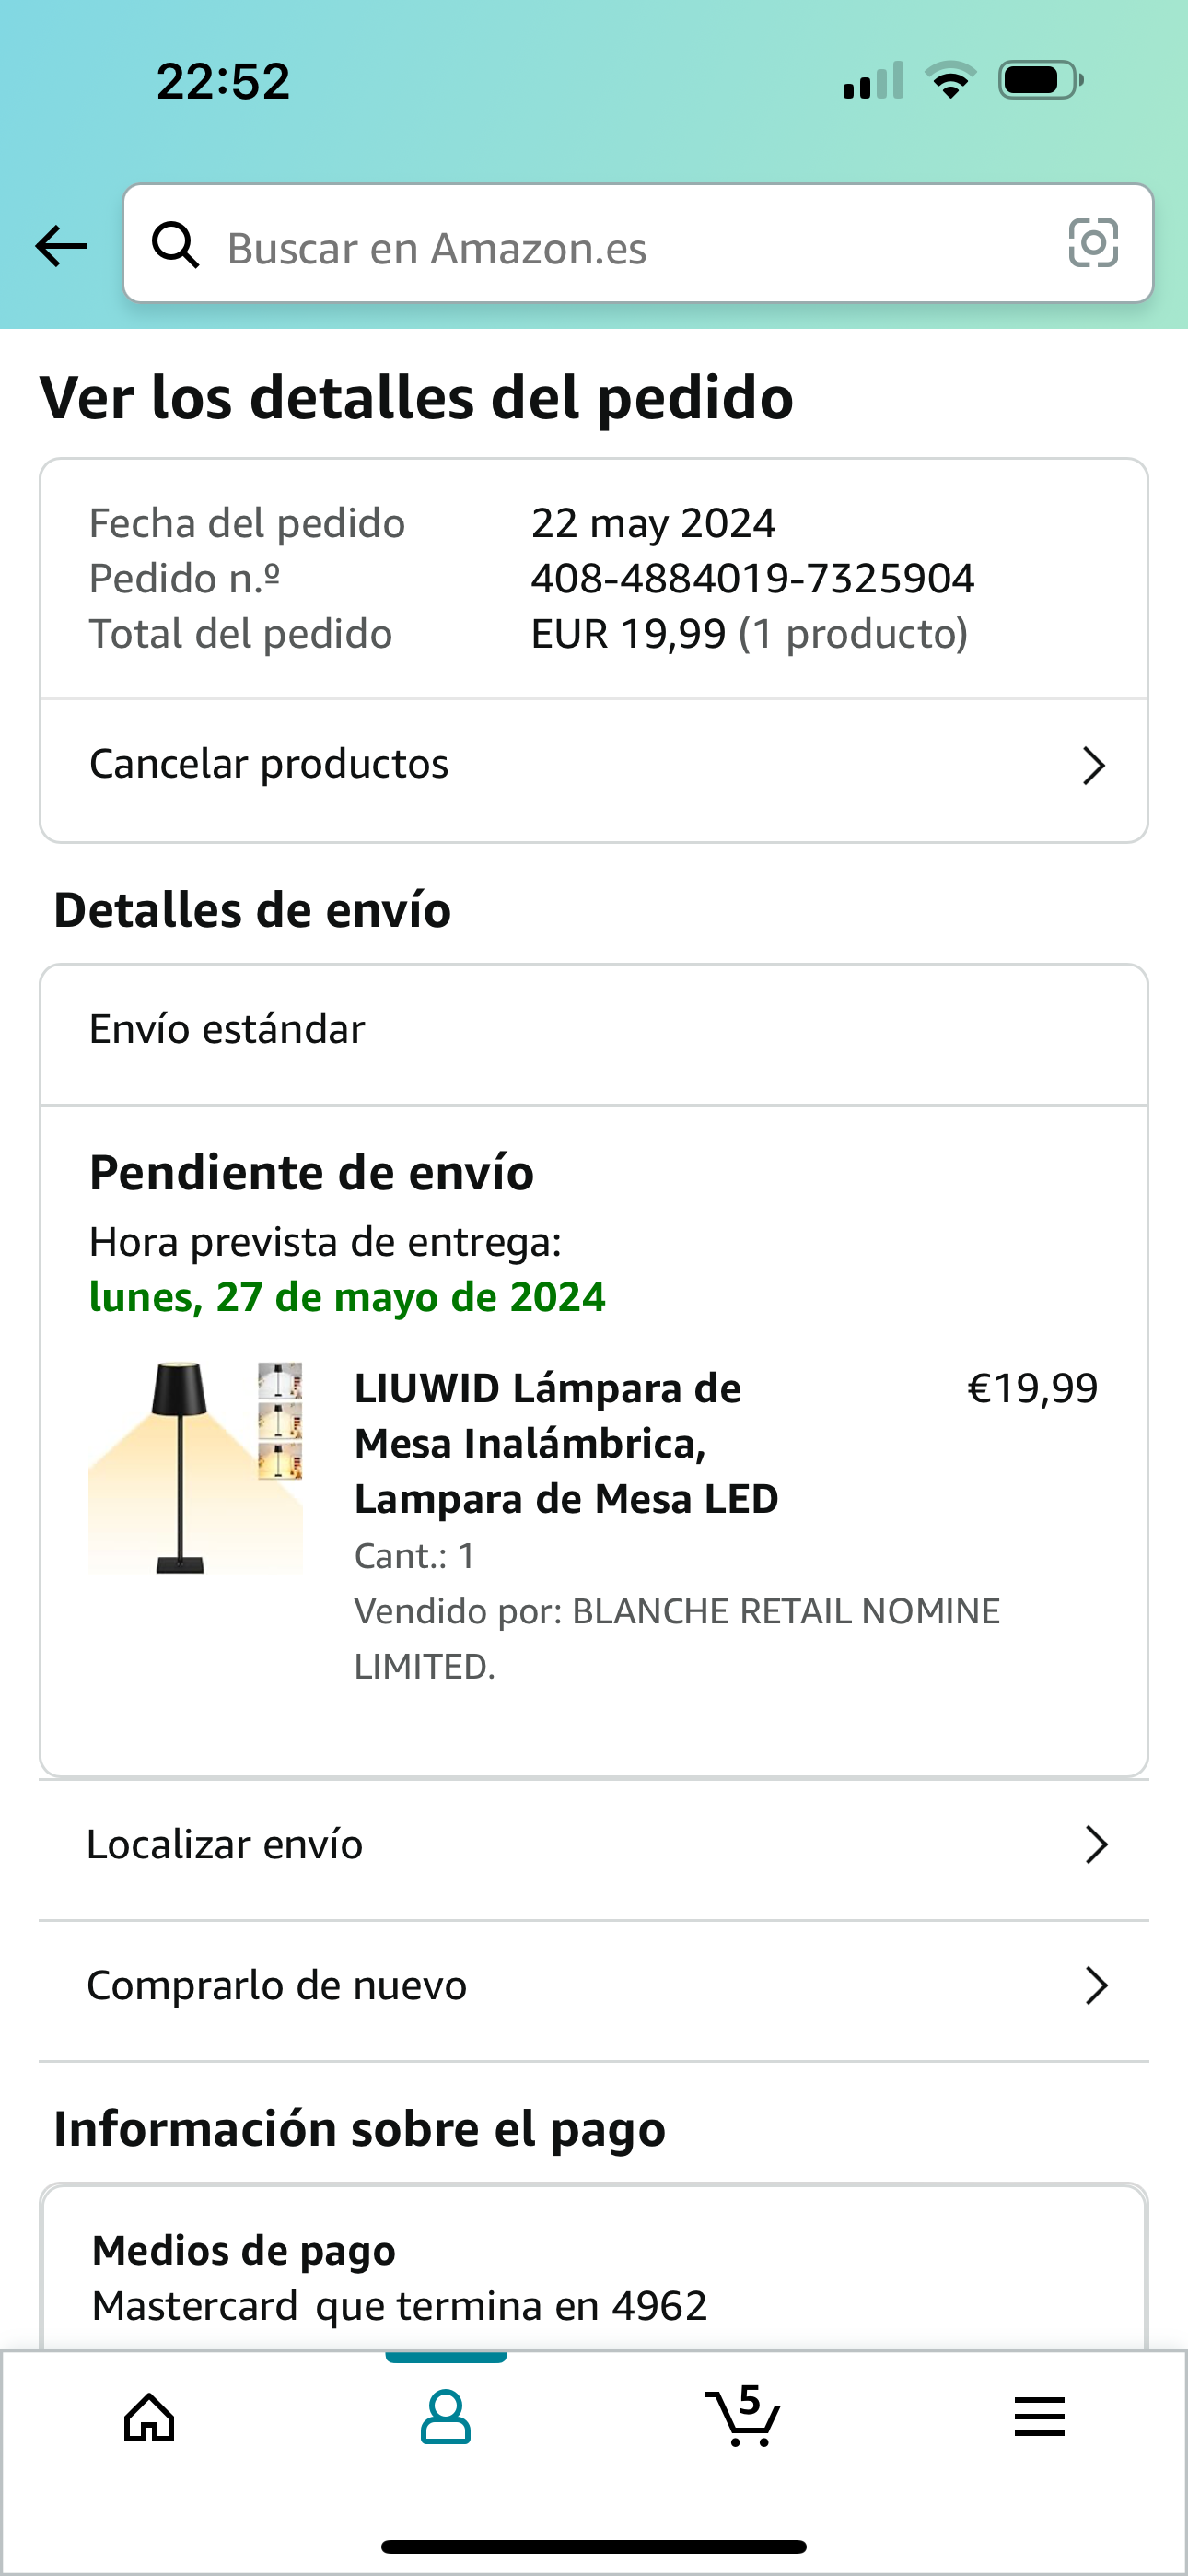
Task: Open the hamburger menu icon
Action: [1039, 2418]
